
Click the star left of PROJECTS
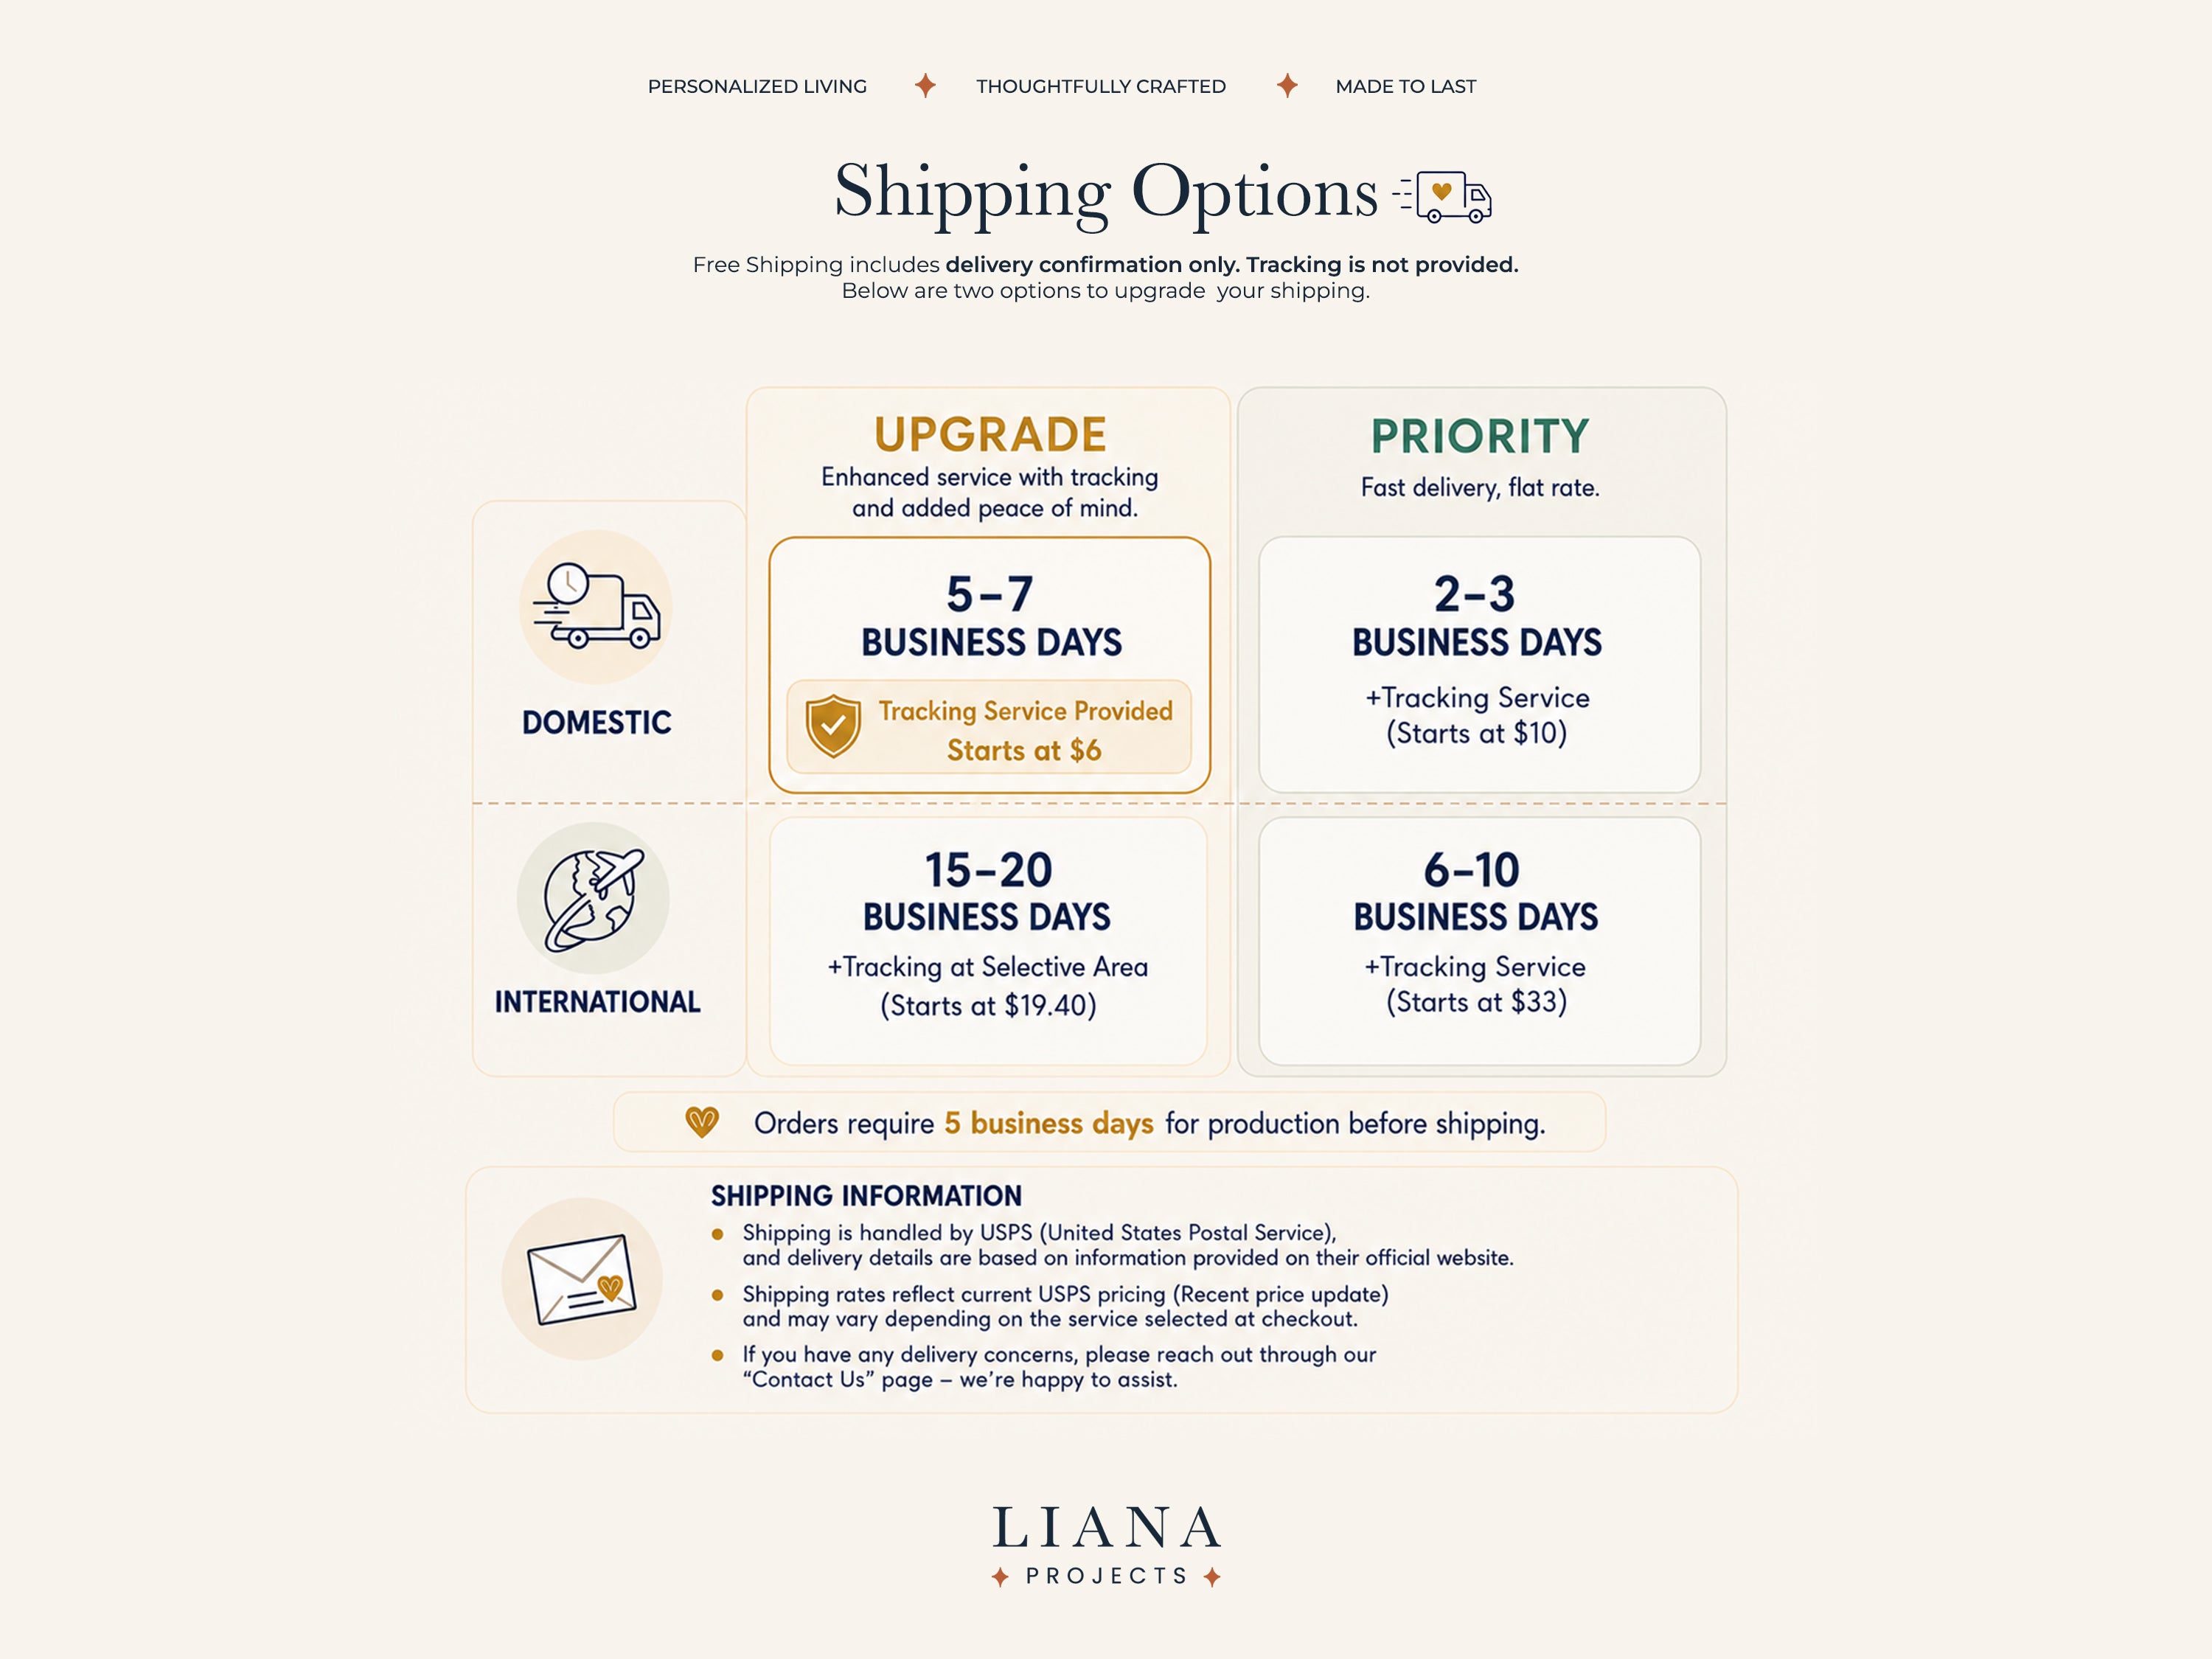(x=1000, y=1577)
